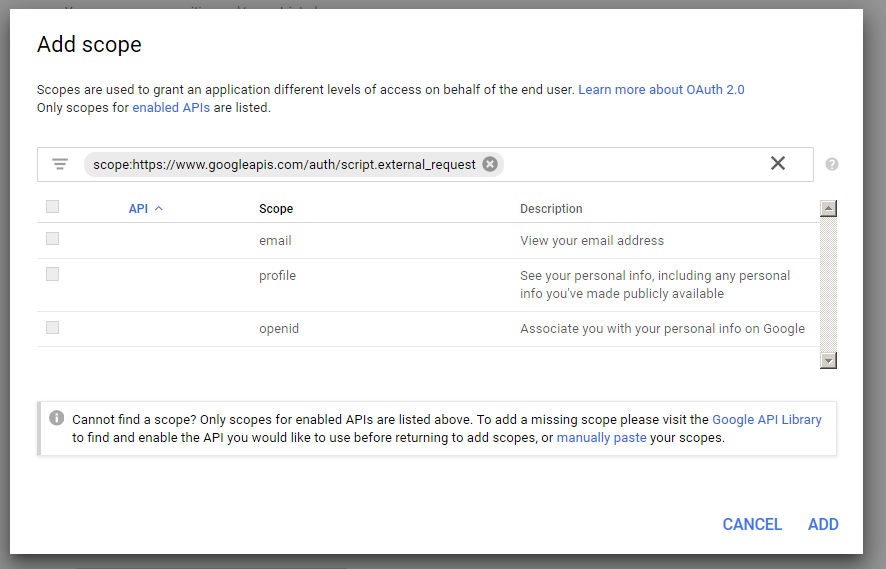Click the scroll down arrow in table
Viewport: 886px width, 569px height.
pyautogui.click(x=827, y=360)
